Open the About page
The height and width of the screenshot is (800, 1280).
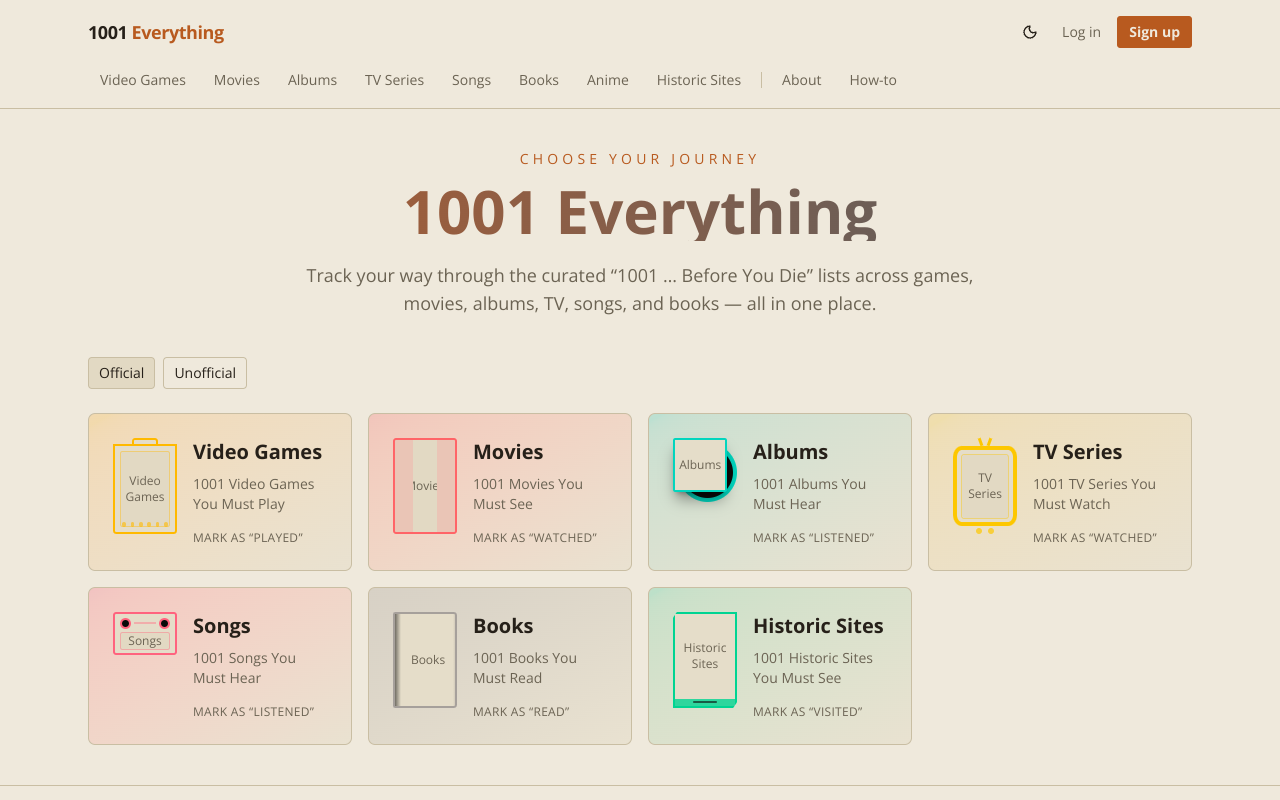[x=801, y=80]
